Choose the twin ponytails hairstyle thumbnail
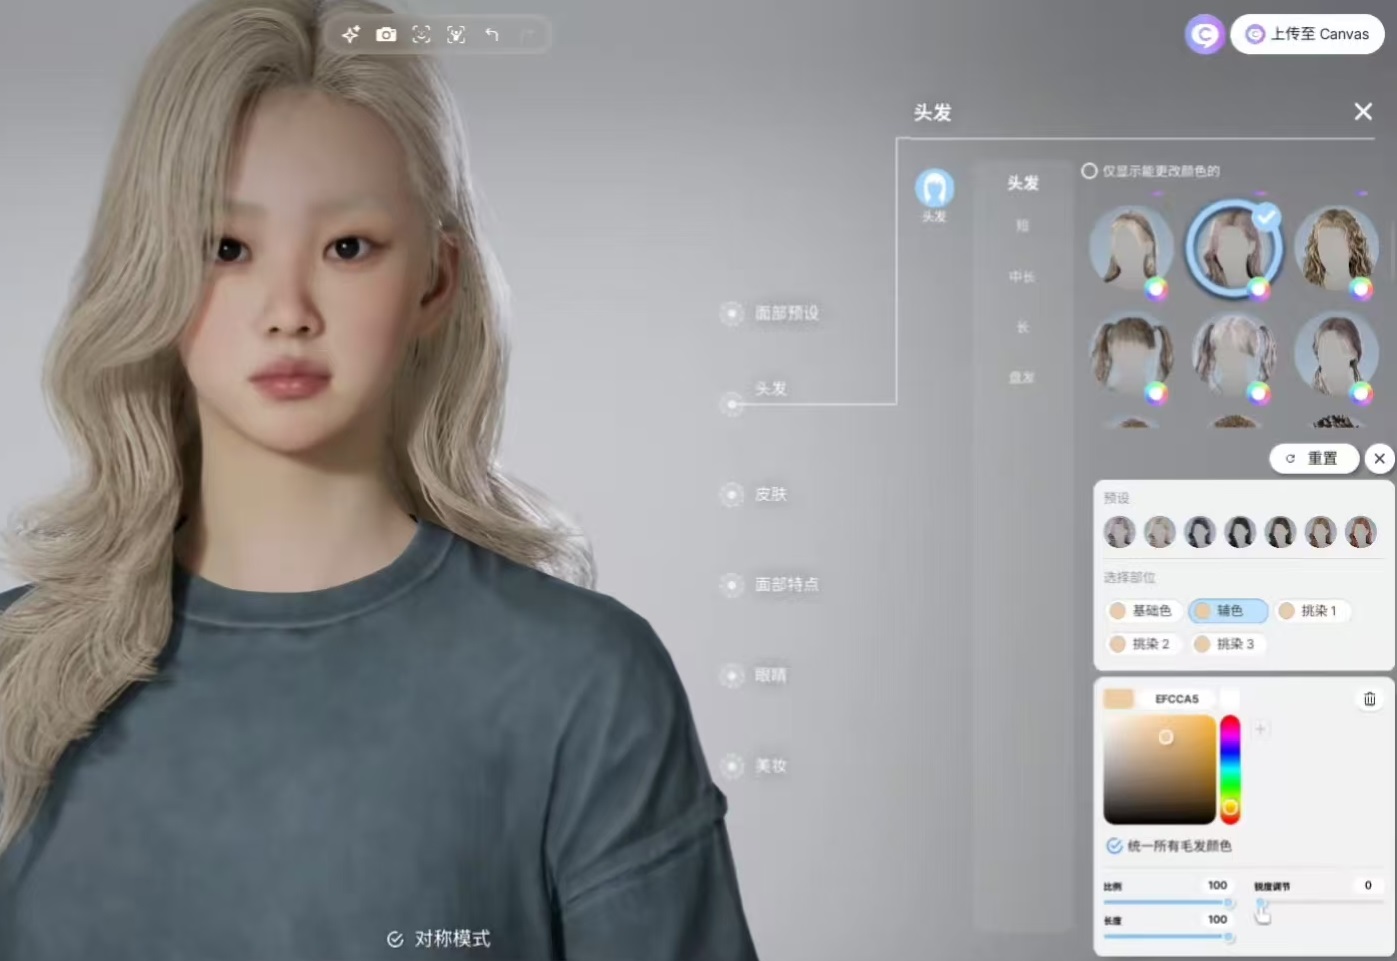The height and width of the screenshot is (961, 1397). point(1130,356)
